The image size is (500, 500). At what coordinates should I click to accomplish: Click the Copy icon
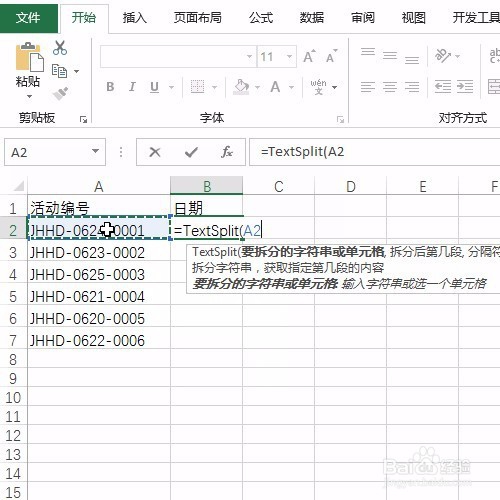pos(59,71)
